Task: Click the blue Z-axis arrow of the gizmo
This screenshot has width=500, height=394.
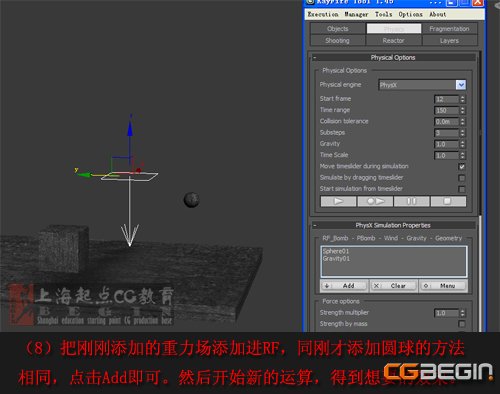Action: click(x=130, y=128)
